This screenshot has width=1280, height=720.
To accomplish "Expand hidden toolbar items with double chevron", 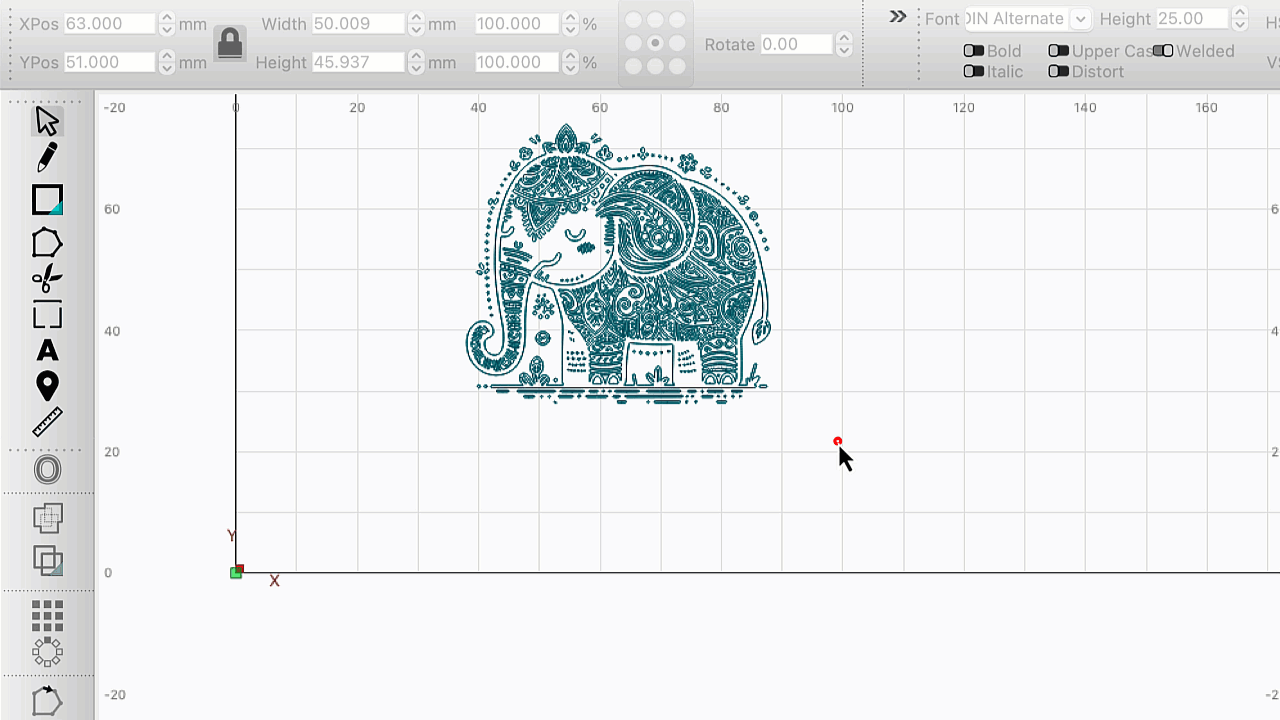I will 898,17.
